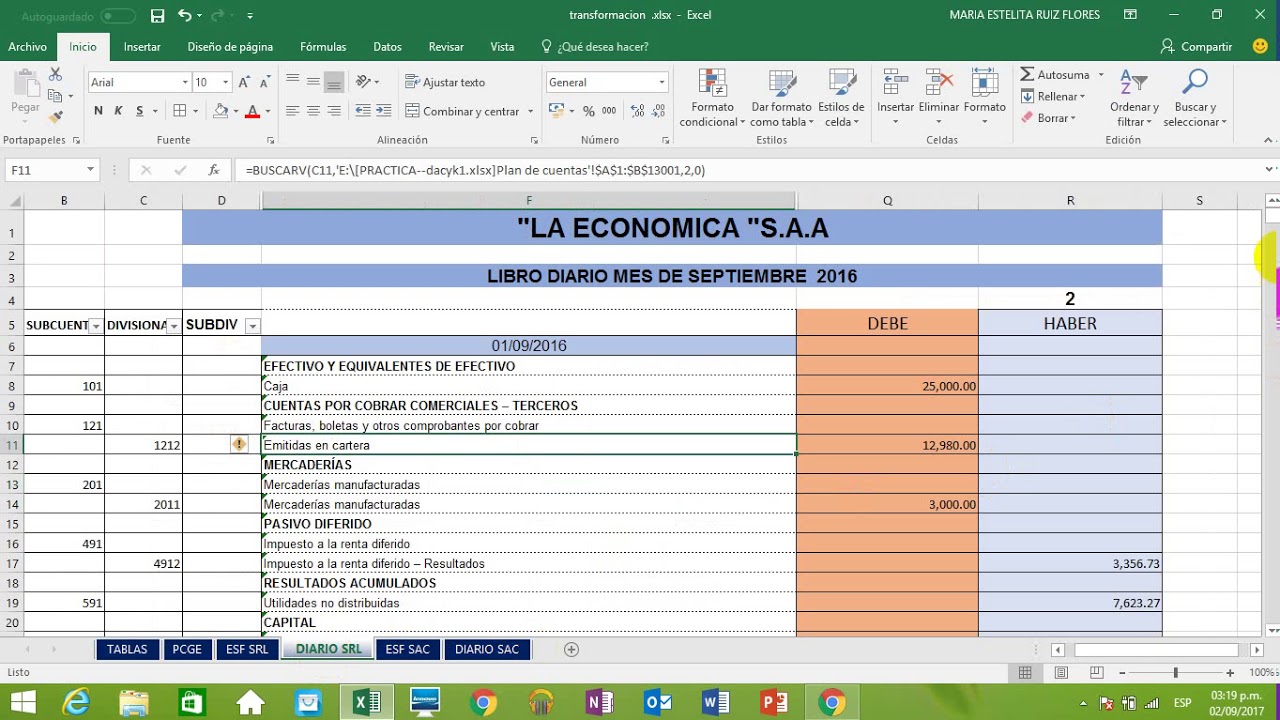The height and width of the screenshot is (720, 1280).
Task: Click the Compartir share button
Action: pos(1196,47)
